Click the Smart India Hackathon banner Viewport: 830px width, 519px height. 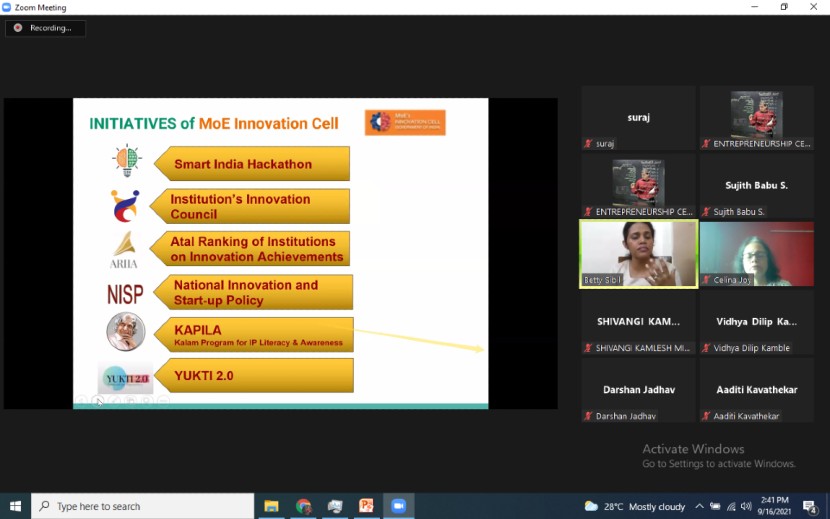click(x=250, y=164)
